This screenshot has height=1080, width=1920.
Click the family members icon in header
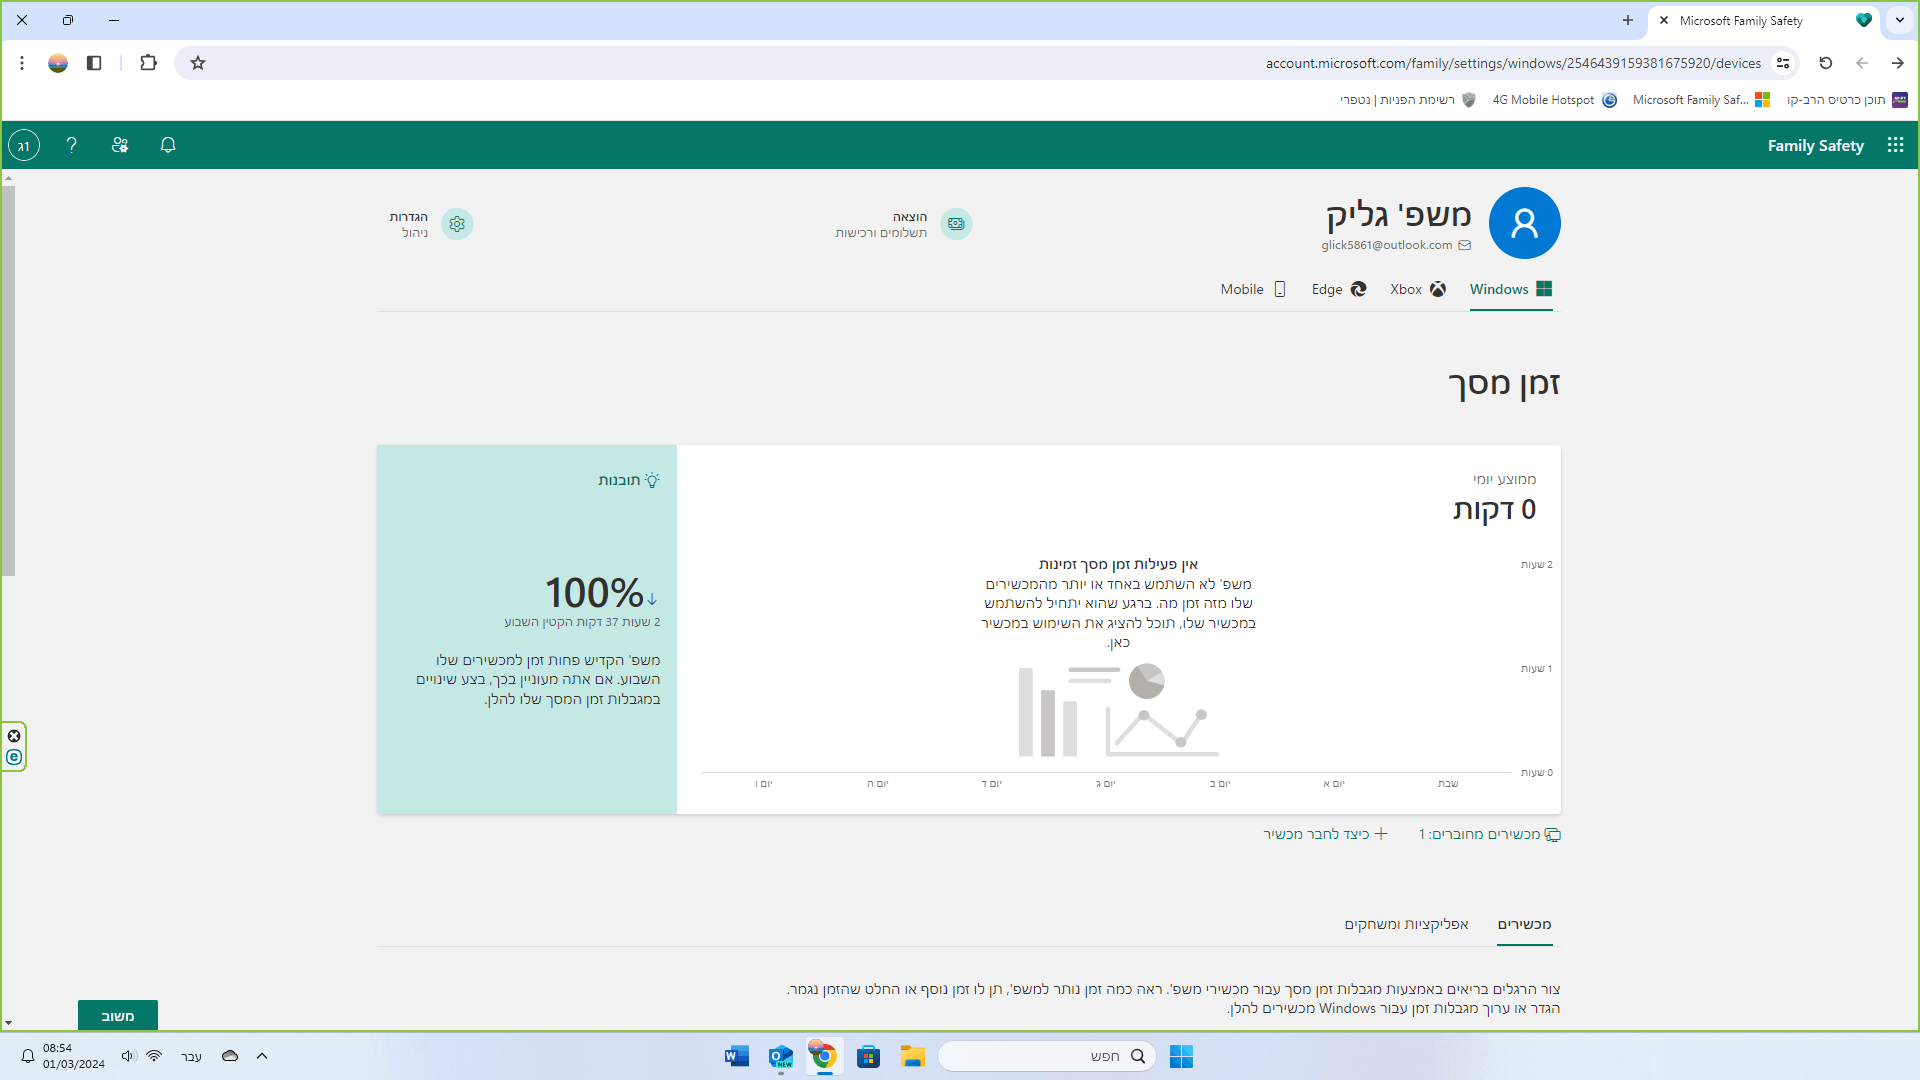tap(120, 145)
